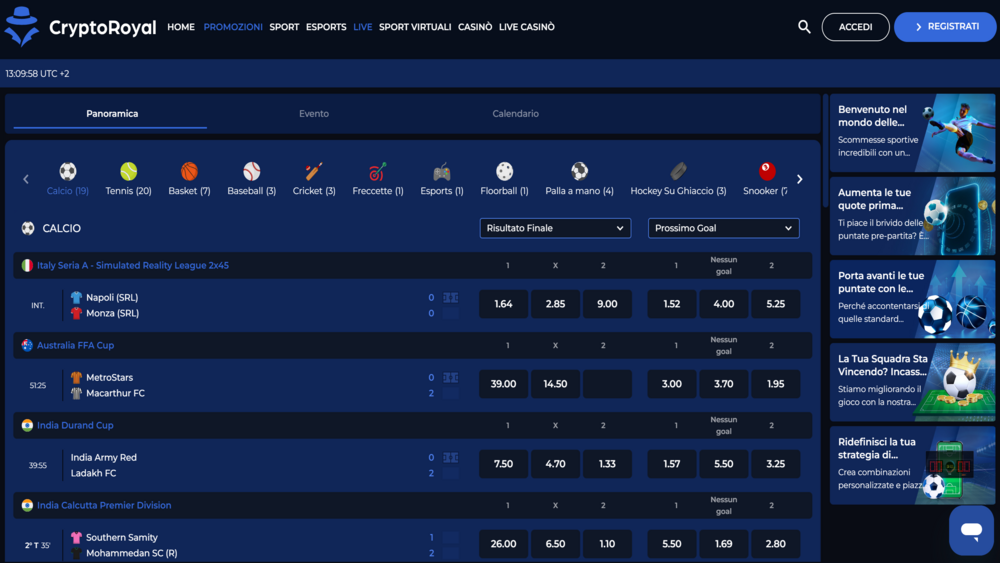Open India Durand Cup league link
The height and width of the screenshot is (563, 1000).
pyautogui.click(x=75, y=425)
